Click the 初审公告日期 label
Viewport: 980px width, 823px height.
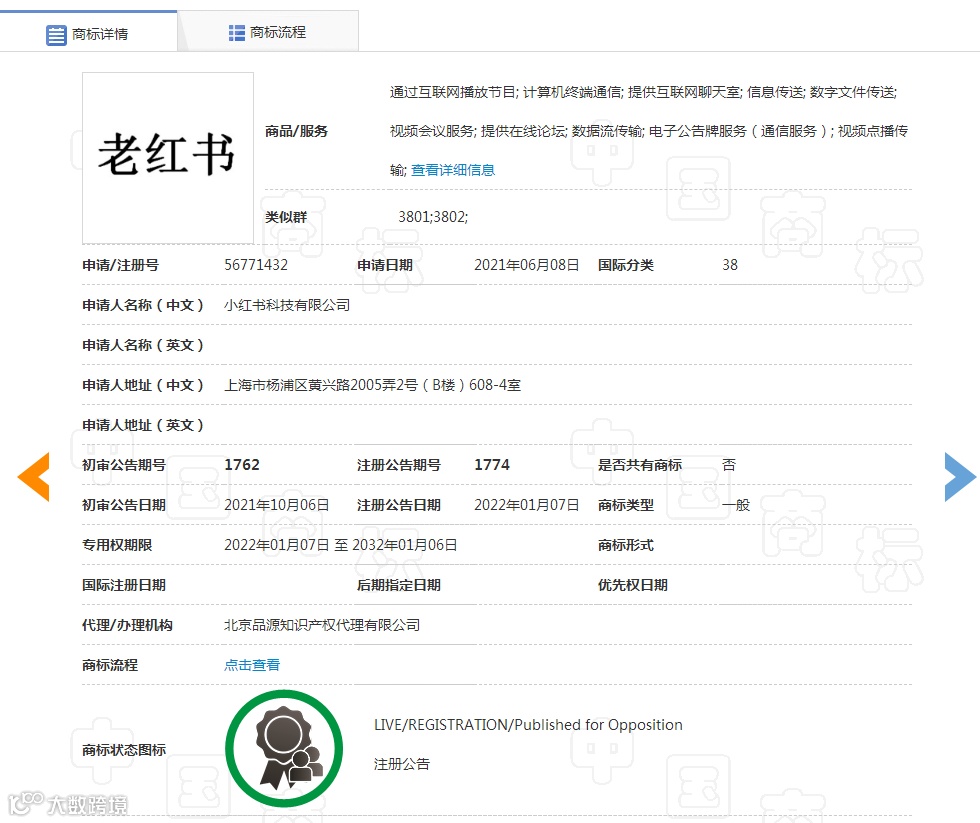(124, 505)
